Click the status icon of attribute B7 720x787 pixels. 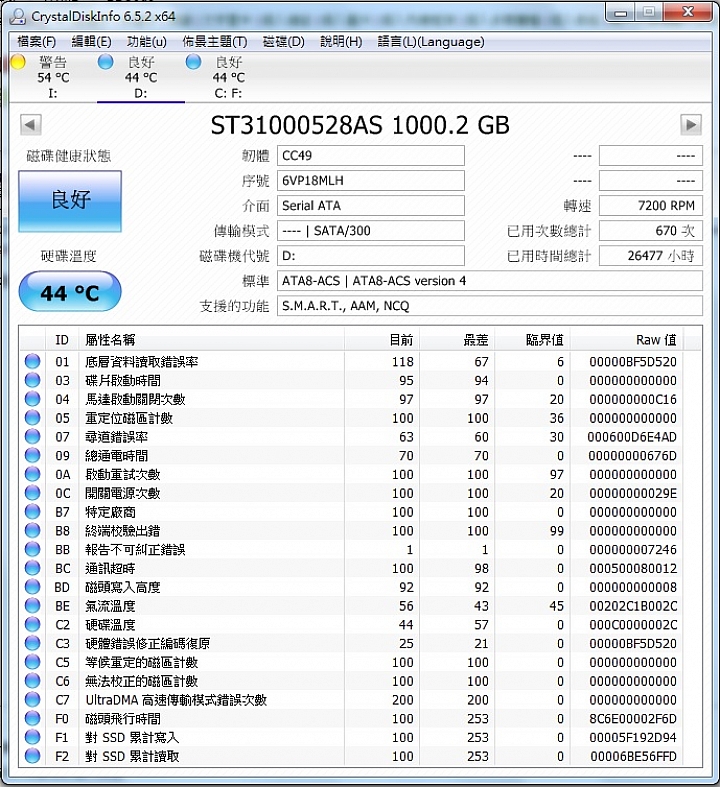[33, 511]
